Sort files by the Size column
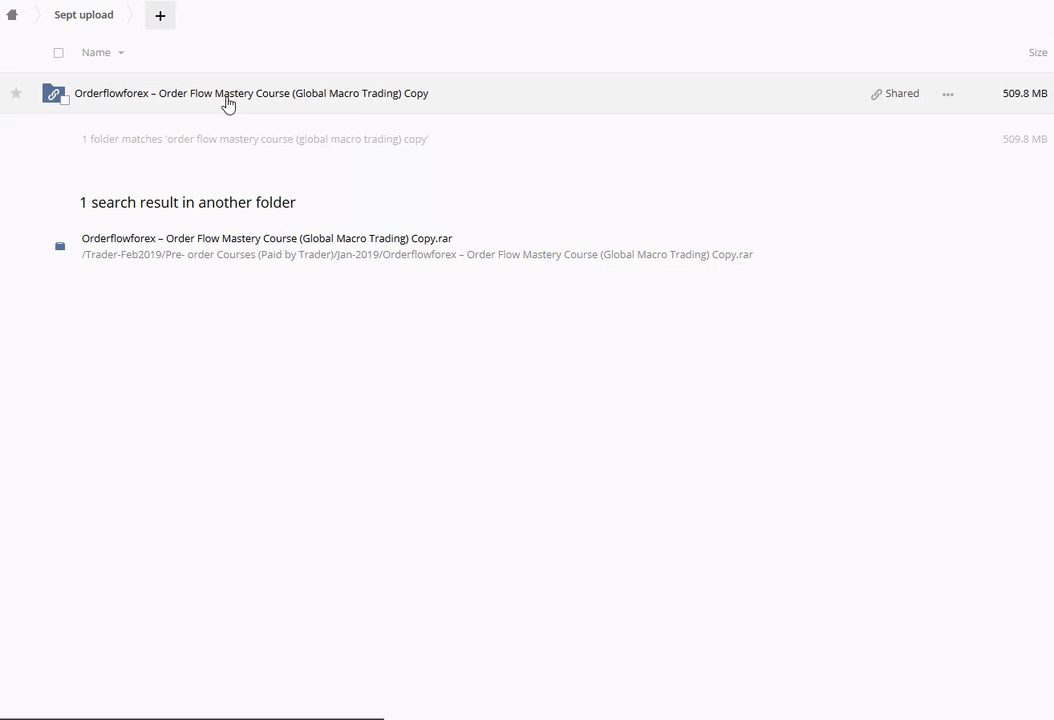 tap(1037, 53)
